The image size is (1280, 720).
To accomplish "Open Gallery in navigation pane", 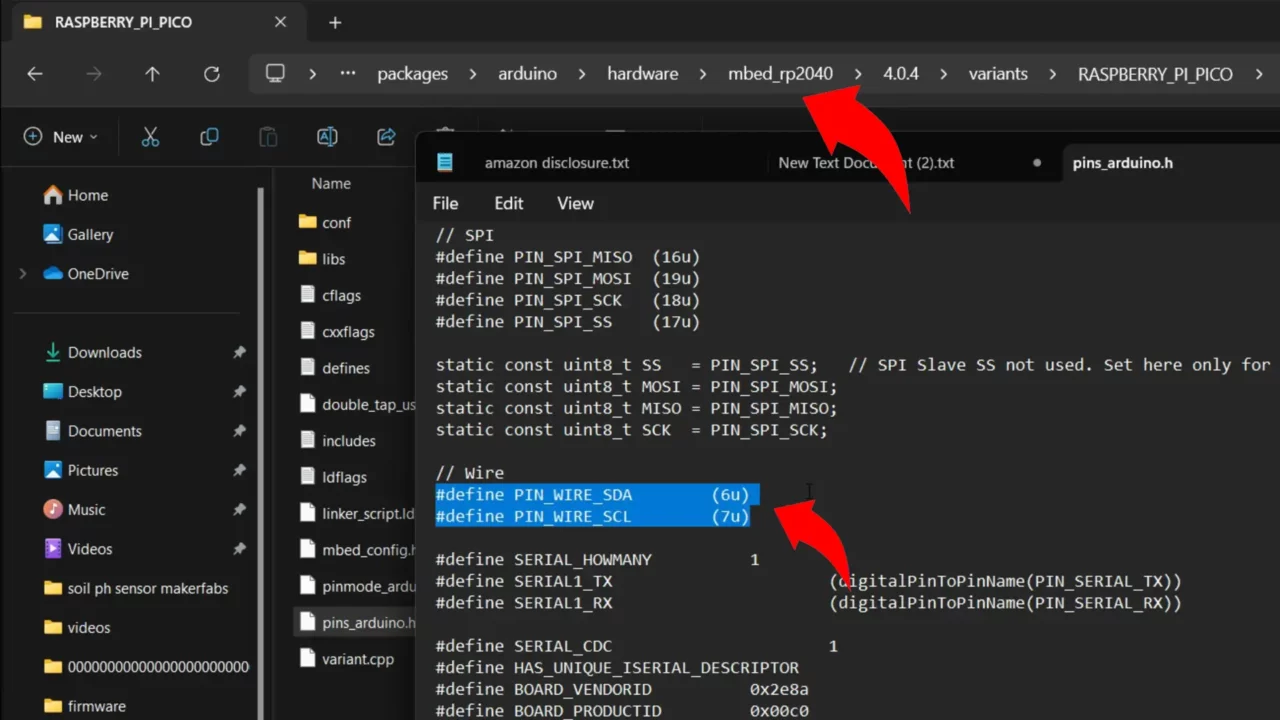I will pyautogui.click(x=78, y=234).
